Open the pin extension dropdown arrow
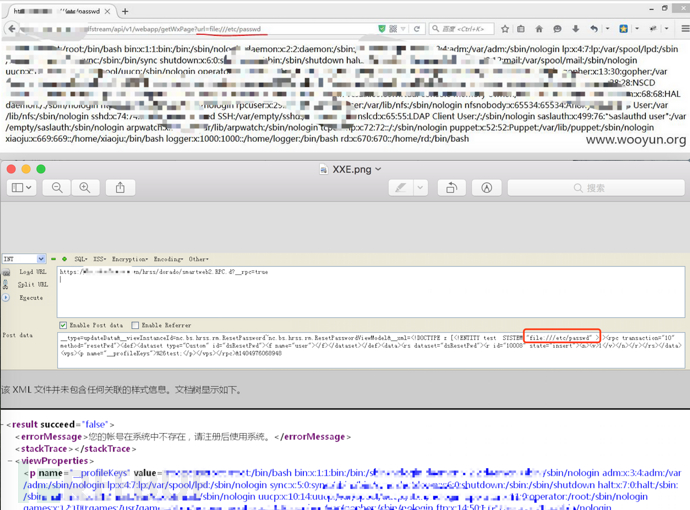This screenshot has height=510, width=690. 667,29
